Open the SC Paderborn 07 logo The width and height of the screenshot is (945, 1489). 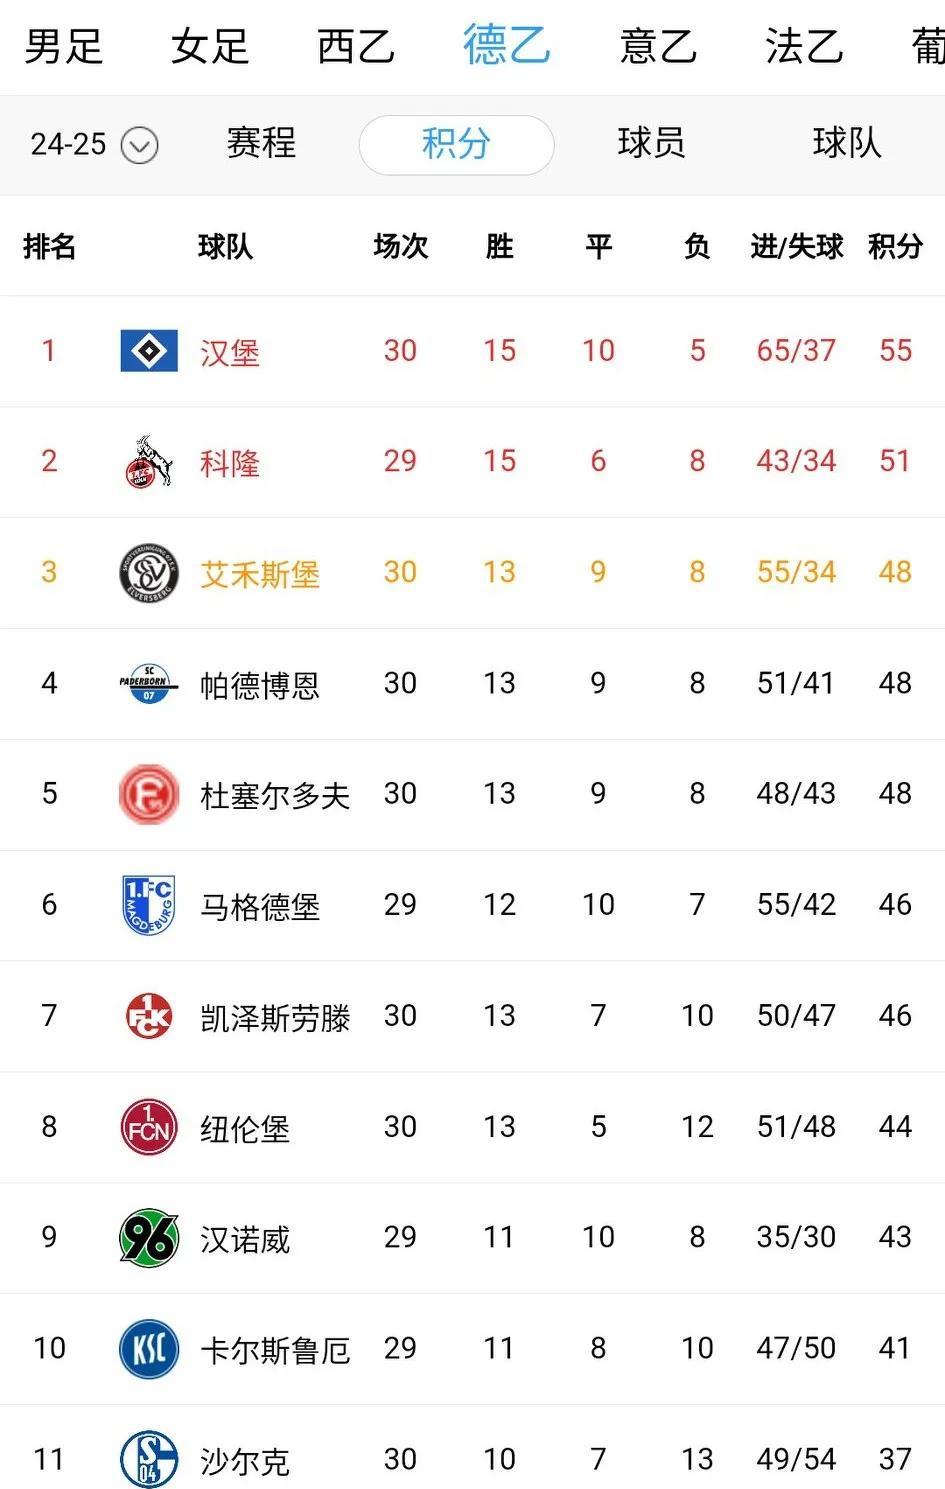(149, 684)
